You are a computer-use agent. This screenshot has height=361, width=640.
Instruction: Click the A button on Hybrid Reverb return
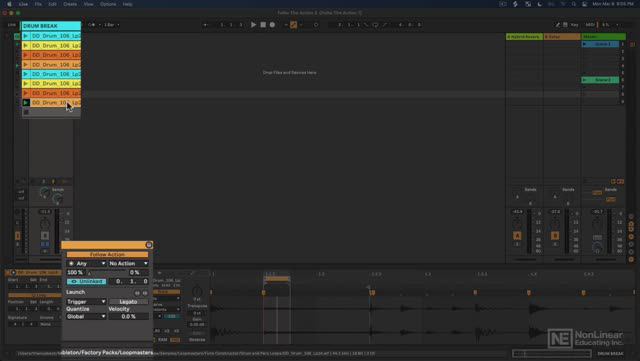pyautogui.click(x=517, y=236)
